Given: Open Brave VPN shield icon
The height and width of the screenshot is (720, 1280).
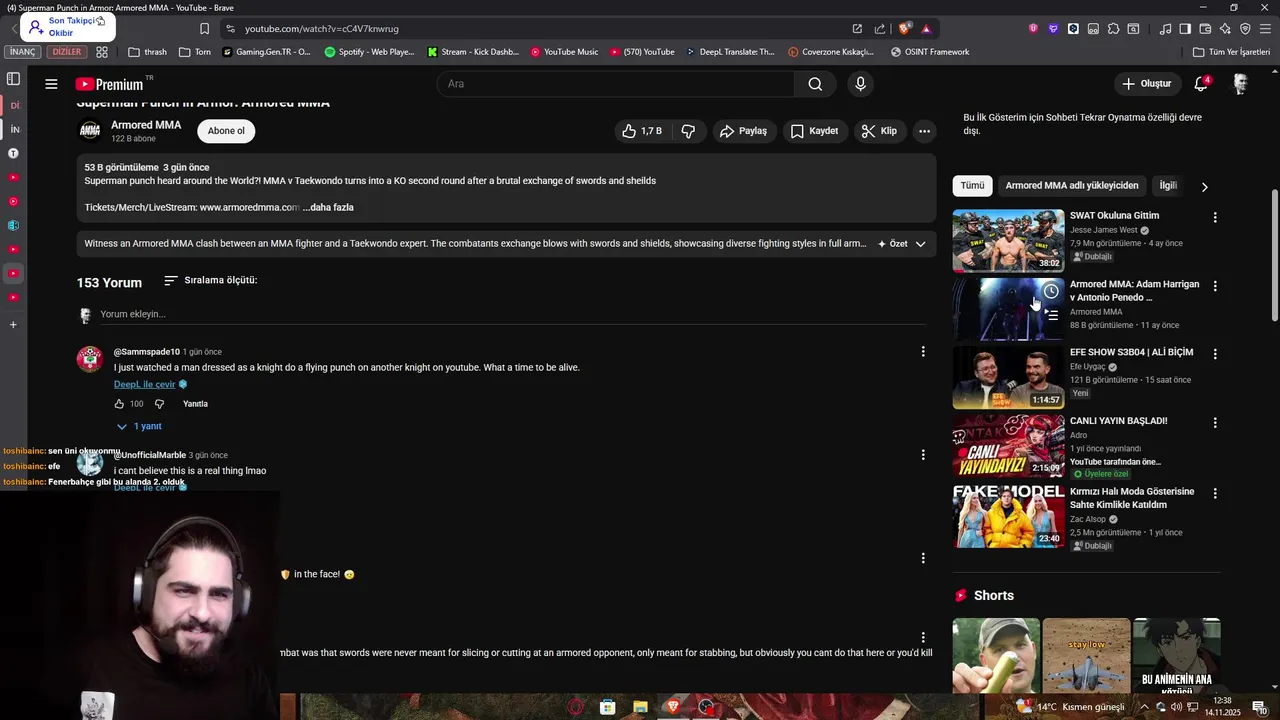Looking at the screenshot, I should [x=1245, y=29].
